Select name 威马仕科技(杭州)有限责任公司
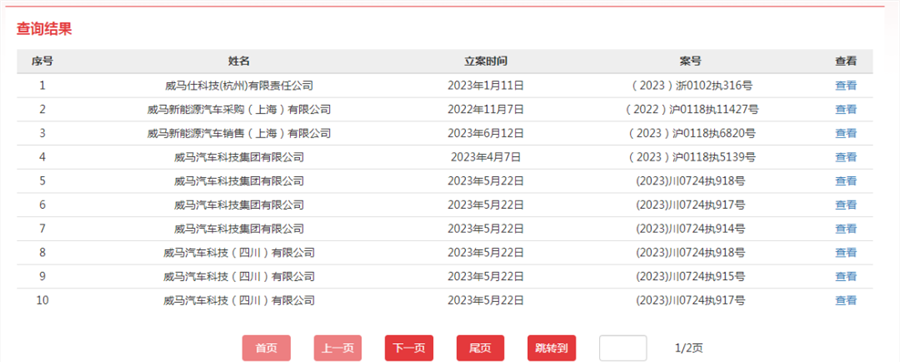900x362 pixels. 239,85
